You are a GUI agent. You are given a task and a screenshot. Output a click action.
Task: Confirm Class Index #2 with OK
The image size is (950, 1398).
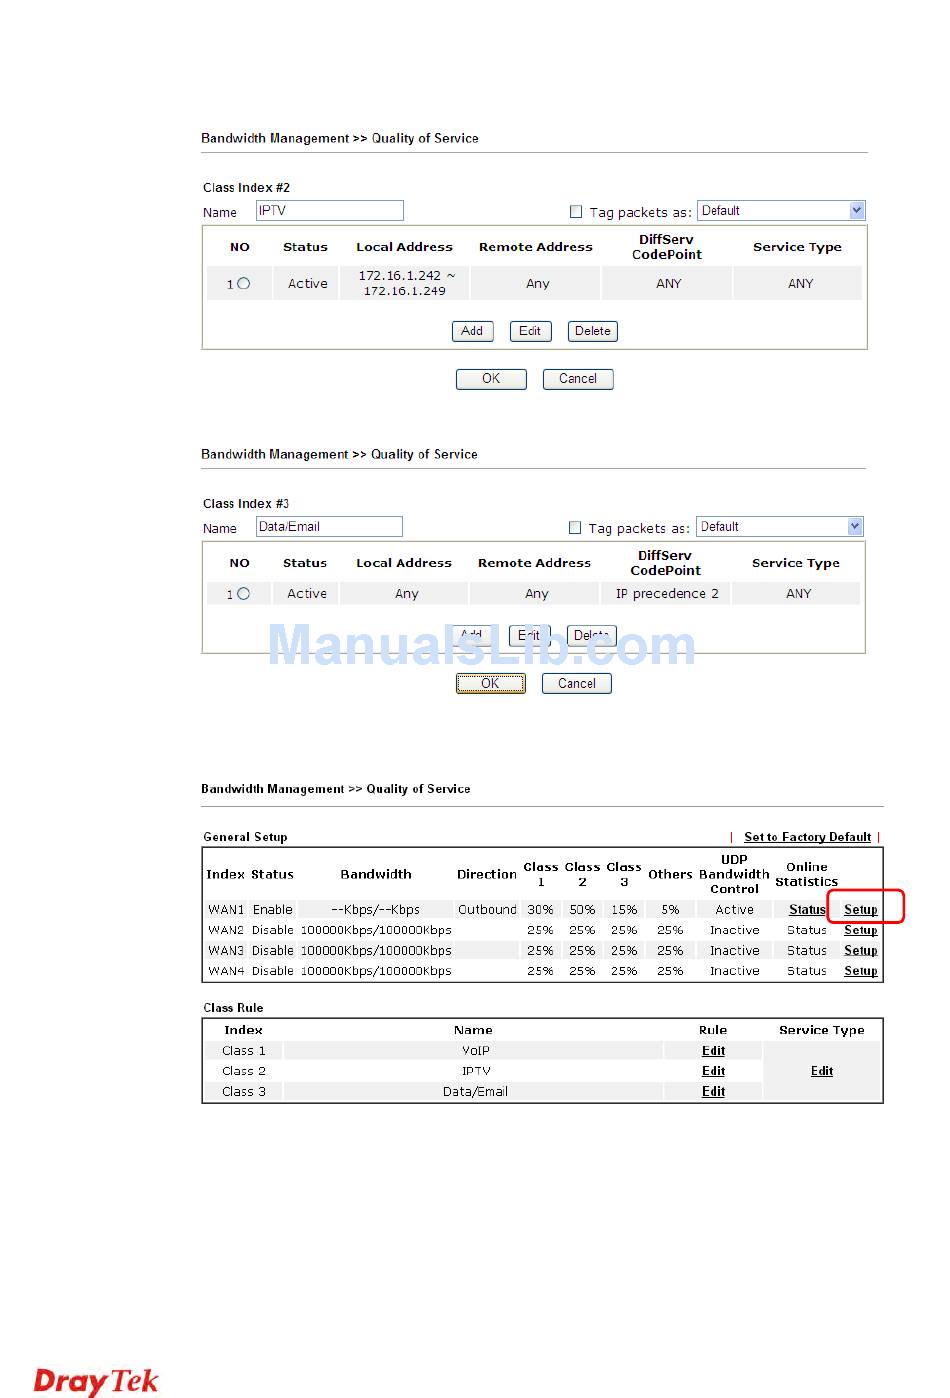click(491, 379)
